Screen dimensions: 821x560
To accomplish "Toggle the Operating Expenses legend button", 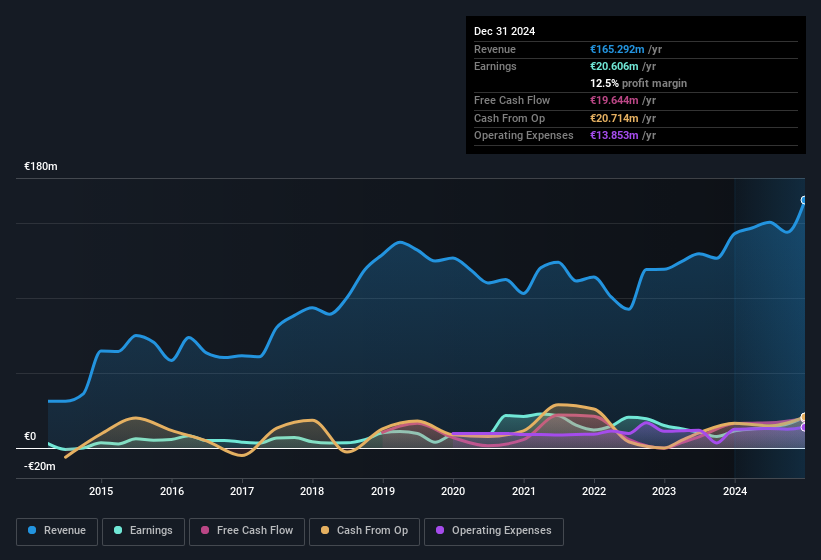I will coord(493,531).
